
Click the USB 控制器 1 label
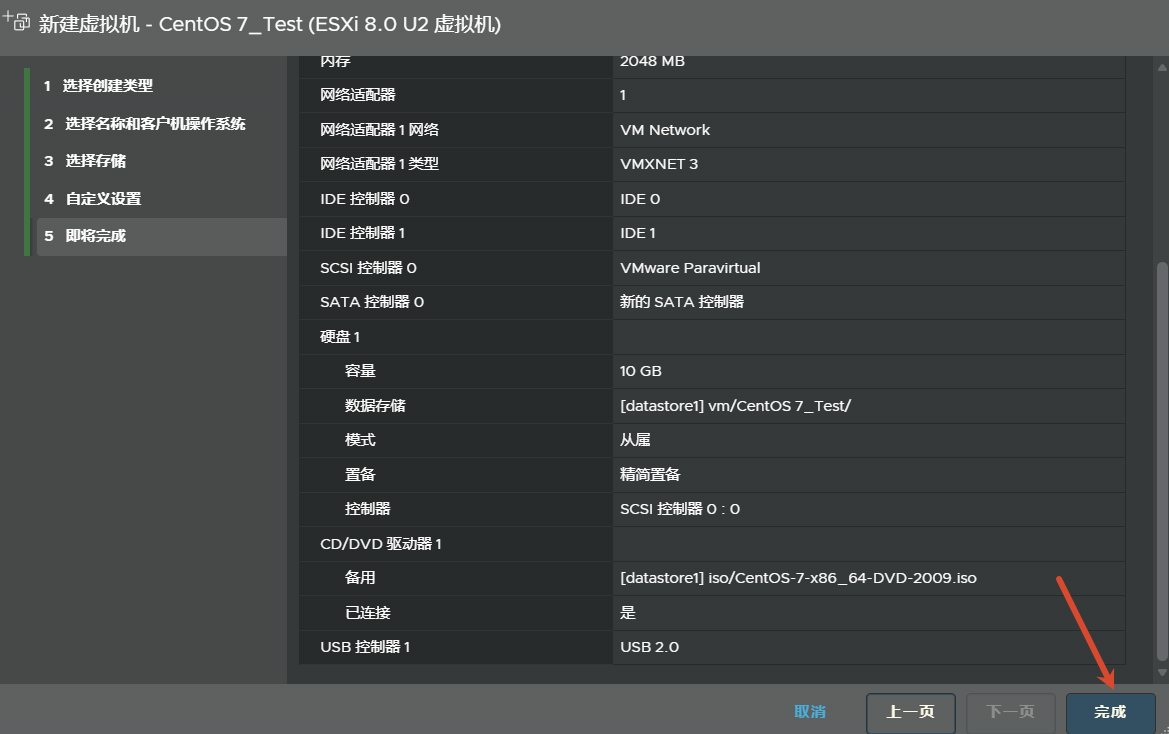tap(365, 647)
